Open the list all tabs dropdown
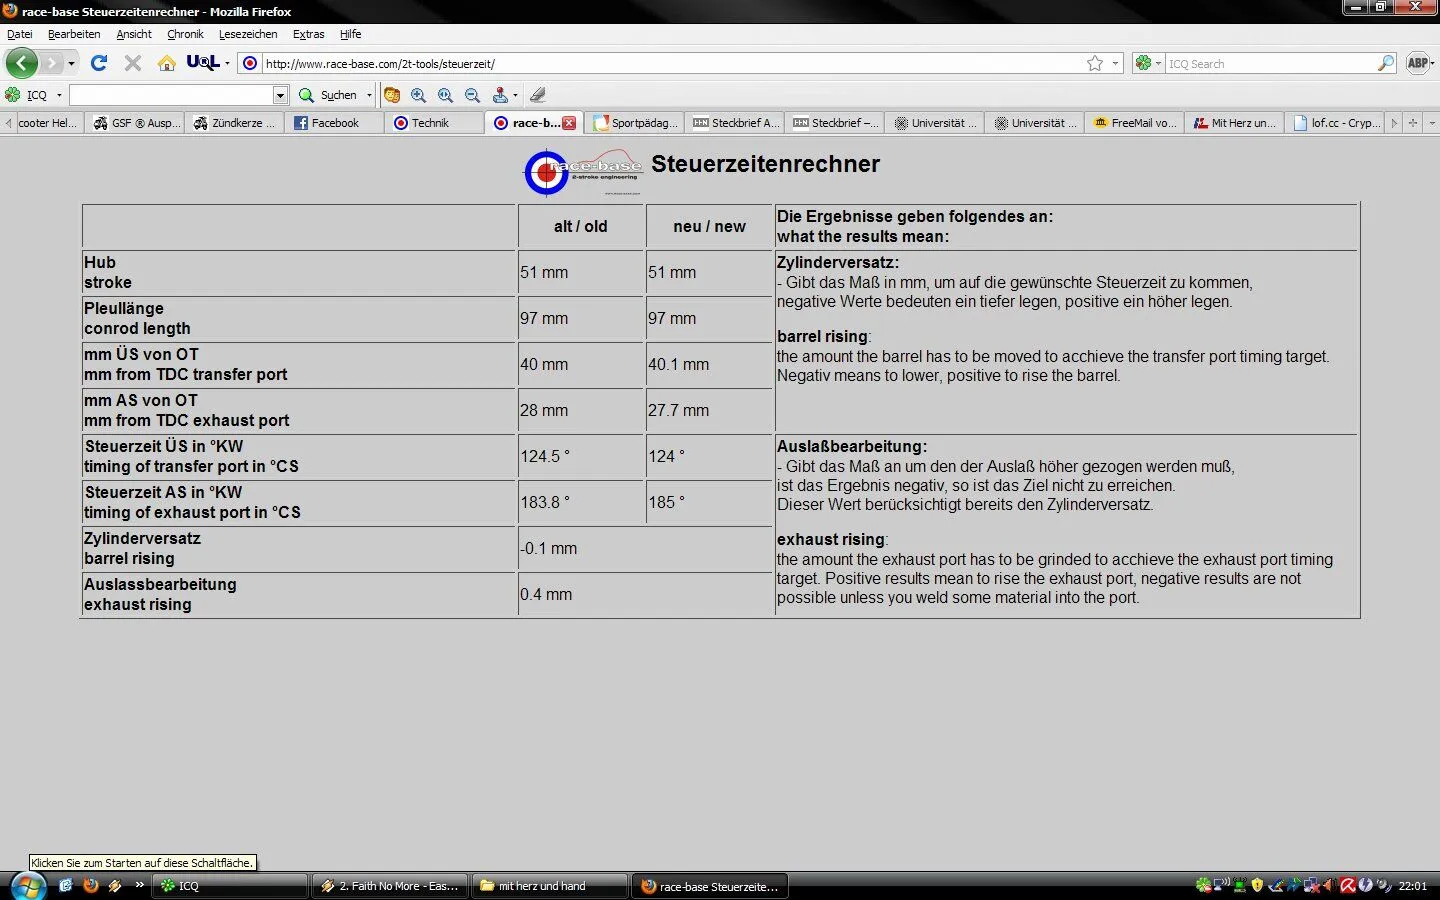Screen dimensions: 1440x900 click(x=1431, y=123)
